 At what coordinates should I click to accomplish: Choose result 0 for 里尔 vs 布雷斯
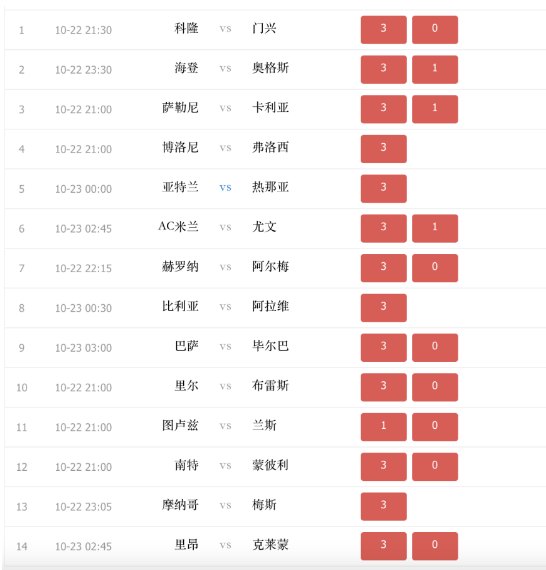click(435, 387)
